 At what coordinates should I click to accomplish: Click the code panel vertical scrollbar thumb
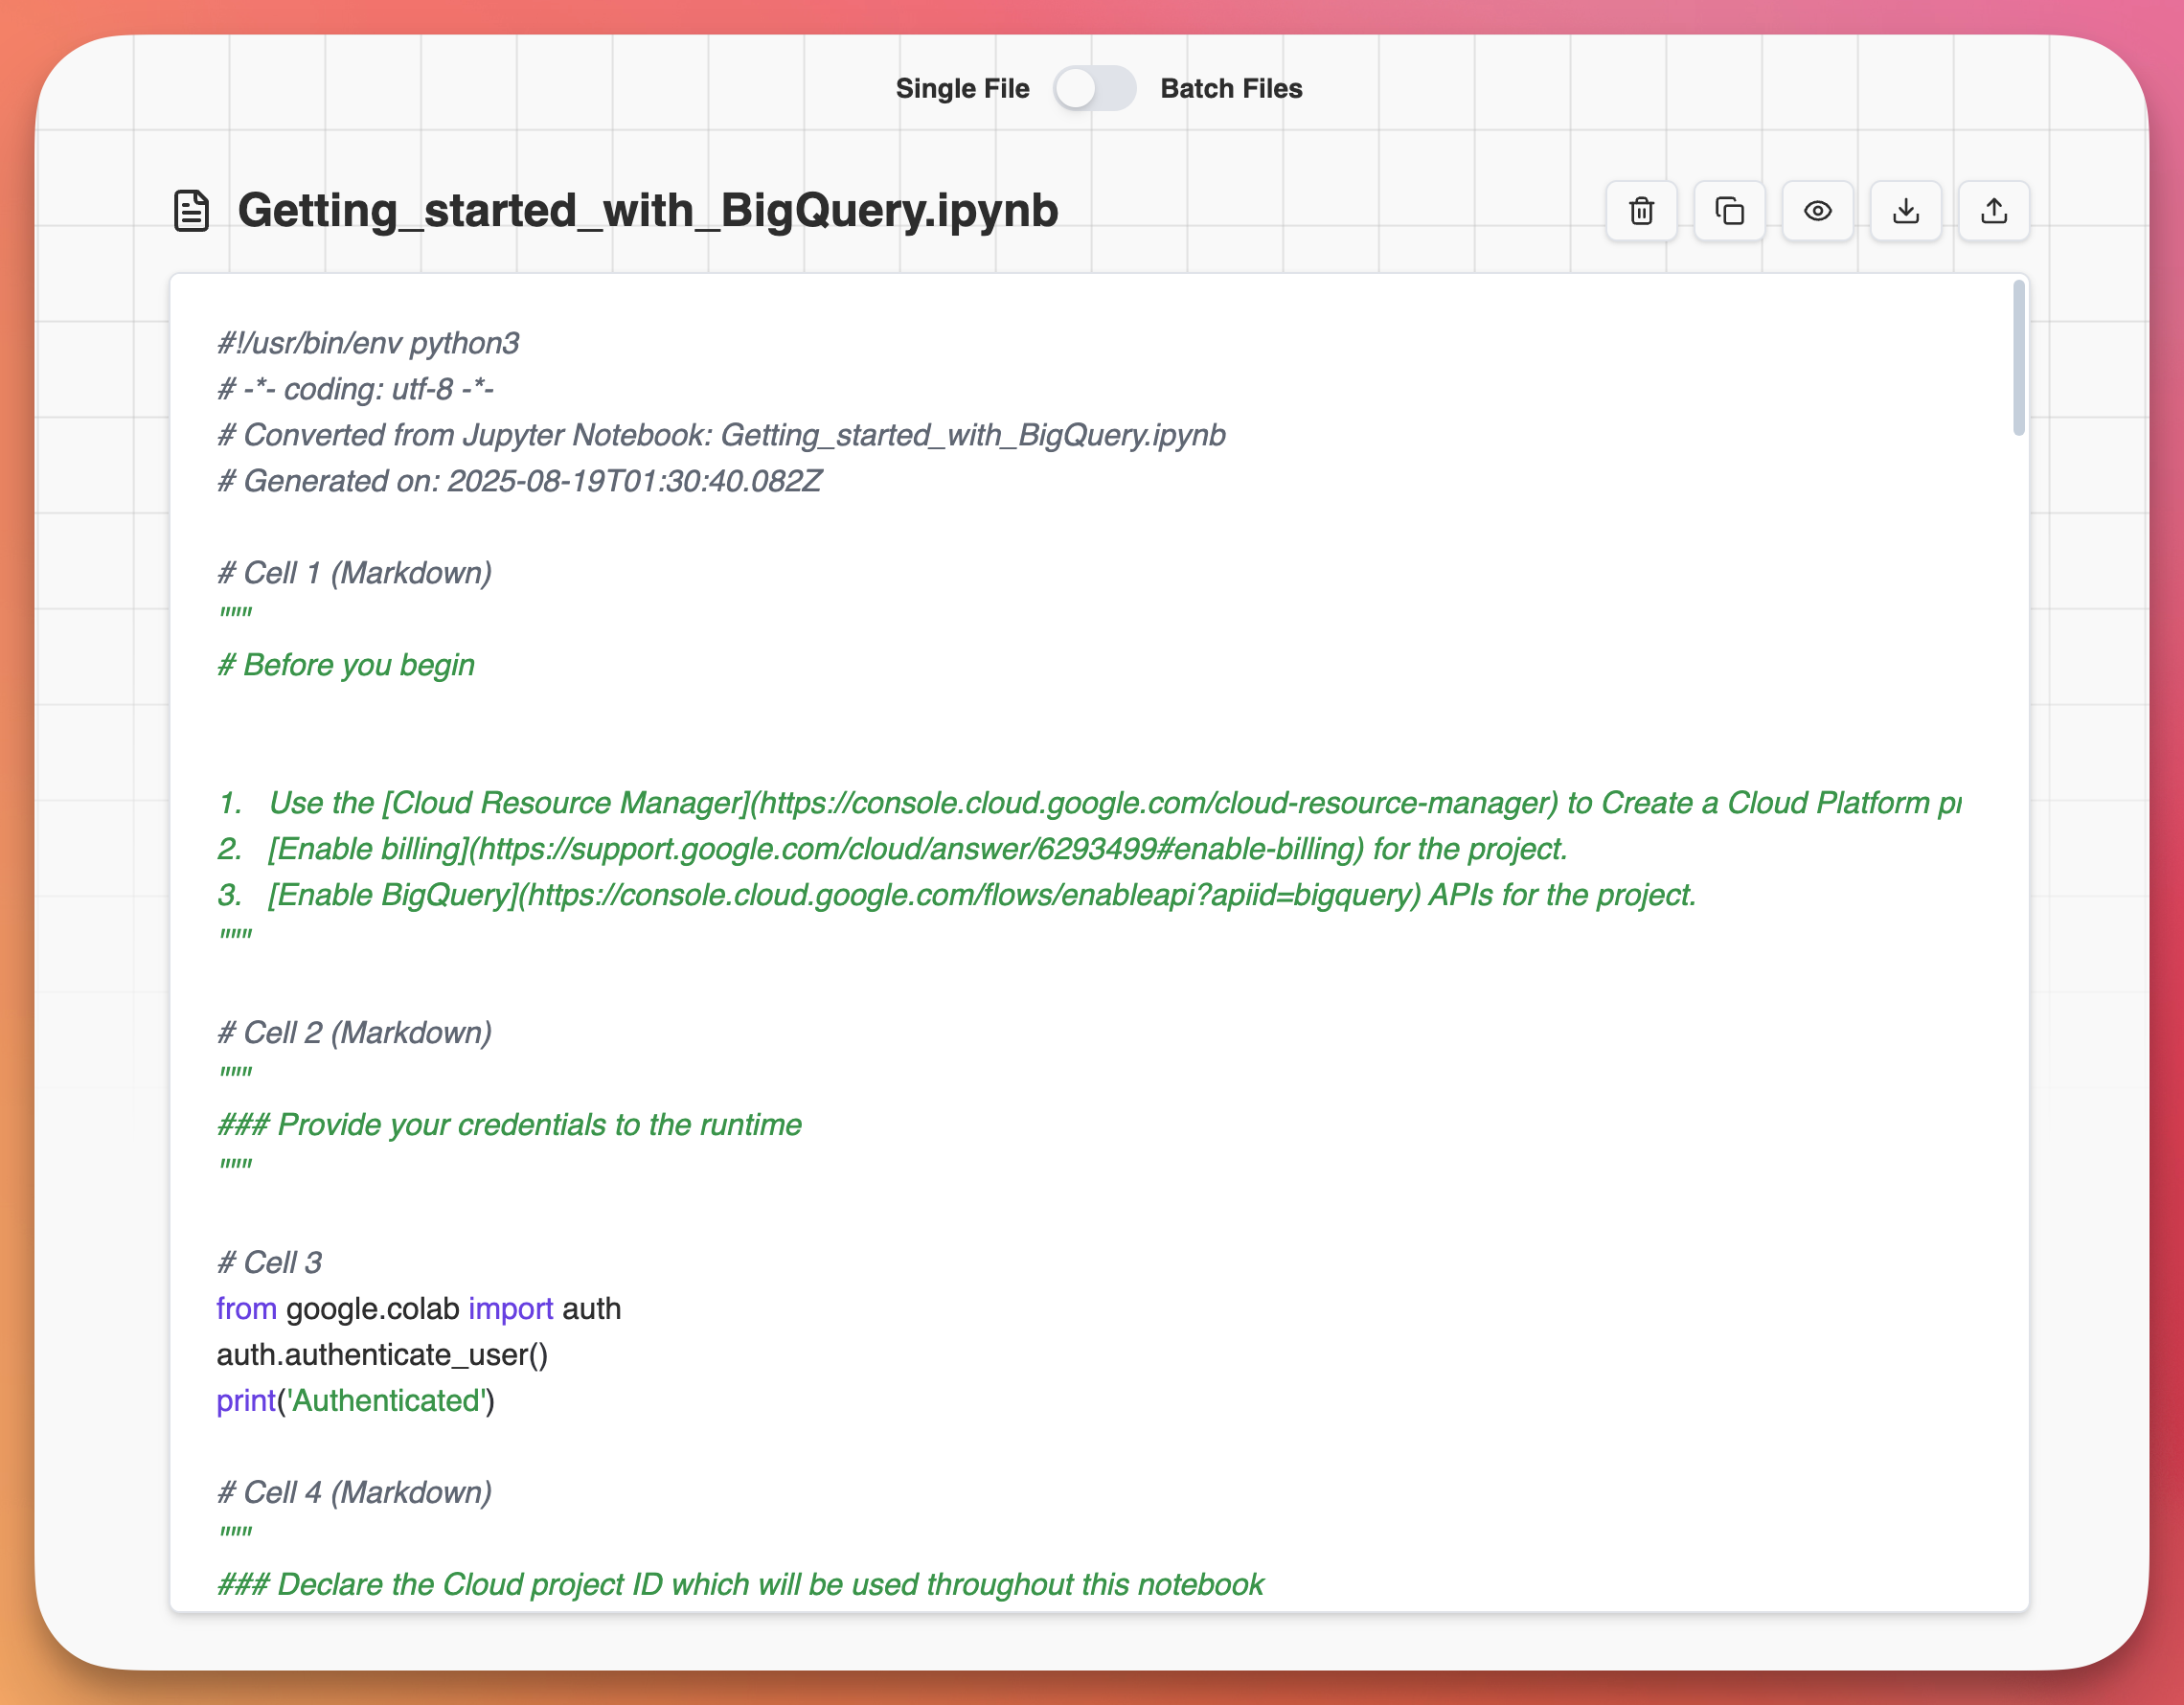[2018, 358]
